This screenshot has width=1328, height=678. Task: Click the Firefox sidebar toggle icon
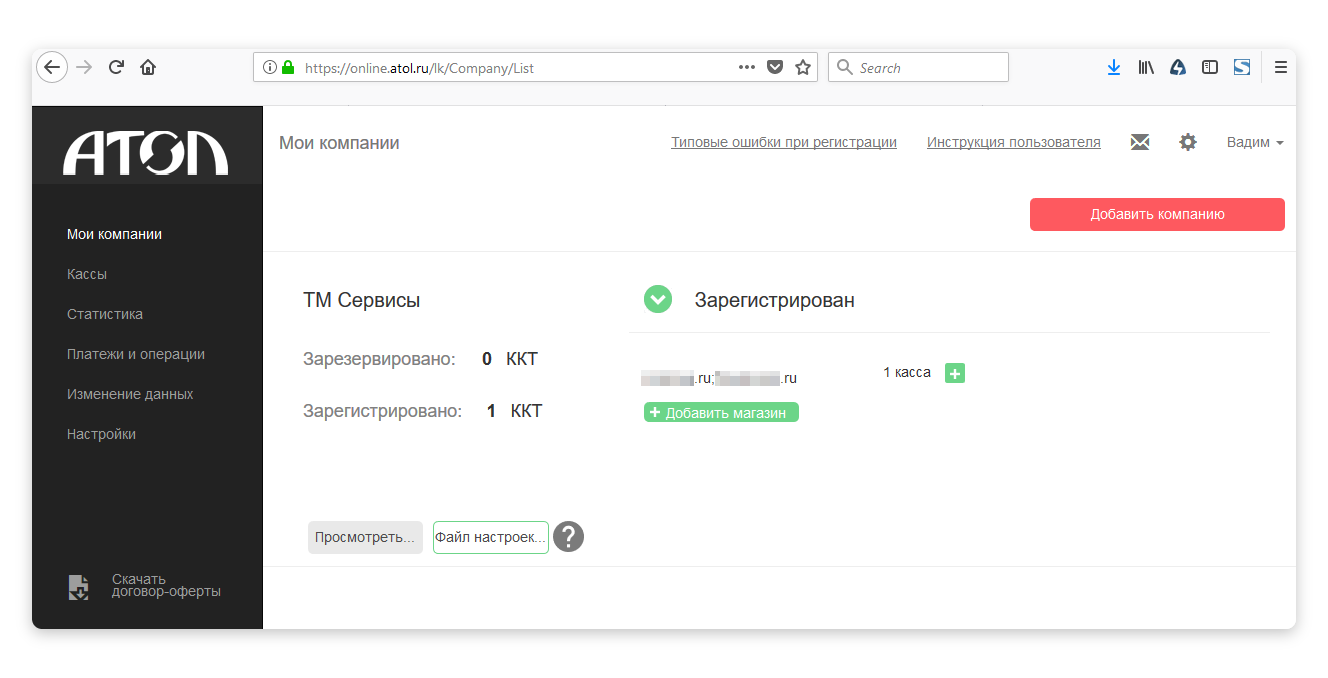pyautogui.click(x=1210, y=66)
